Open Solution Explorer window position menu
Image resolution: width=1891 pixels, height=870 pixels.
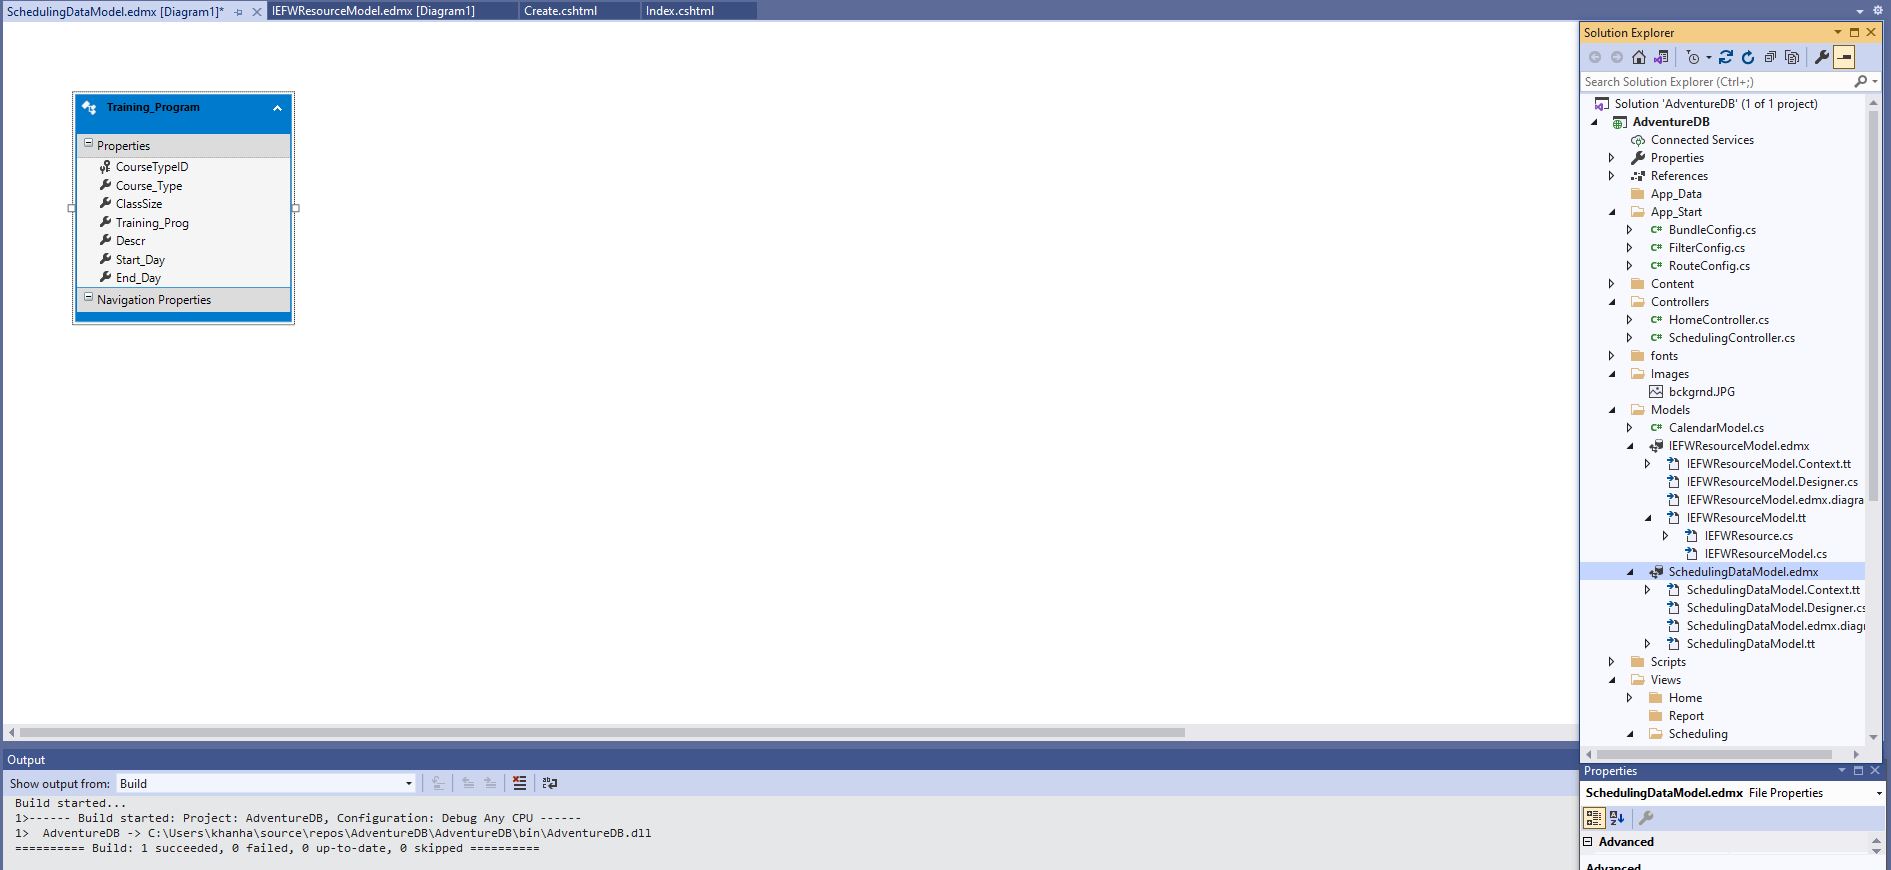(1837, 32)
